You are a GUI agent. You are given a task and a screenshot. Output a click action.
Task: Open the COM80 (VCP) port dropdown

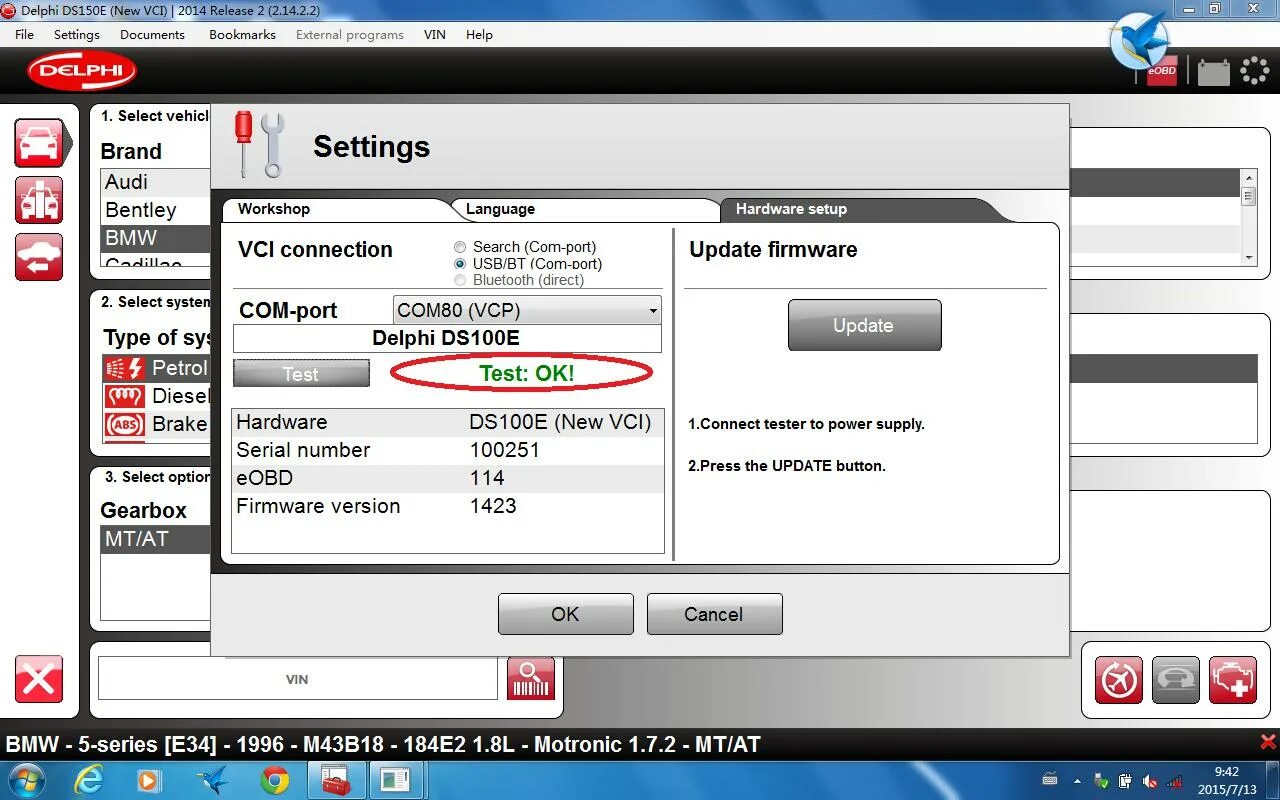point(527,310)
